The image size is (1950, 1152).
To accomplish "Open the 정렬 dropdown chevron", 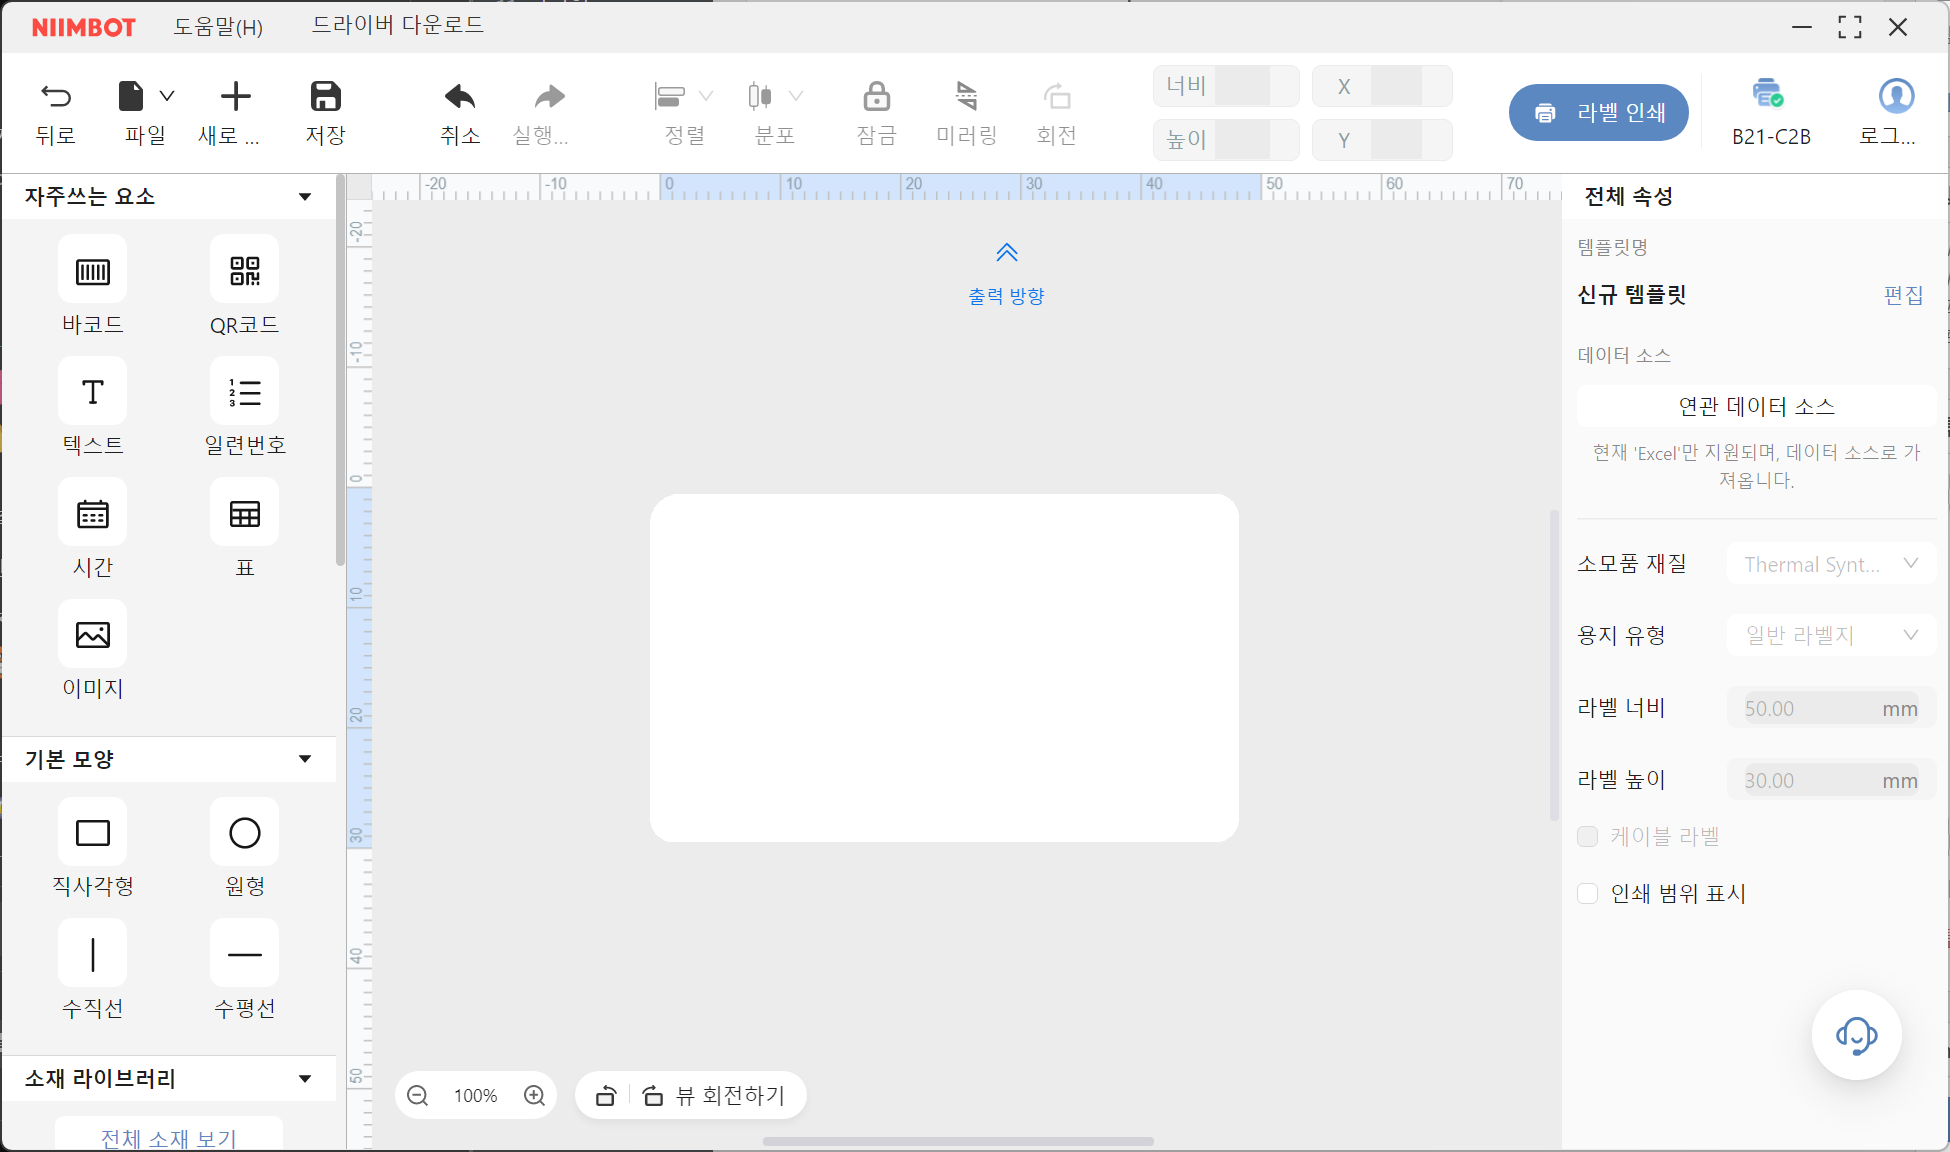I will pos(706,96).
